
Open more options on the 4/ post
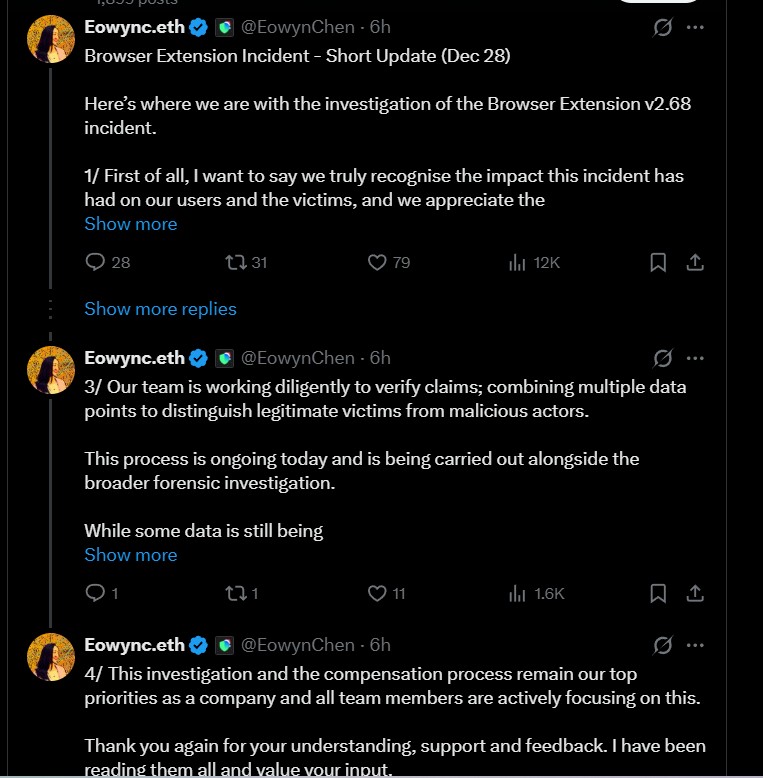point(695,645)
